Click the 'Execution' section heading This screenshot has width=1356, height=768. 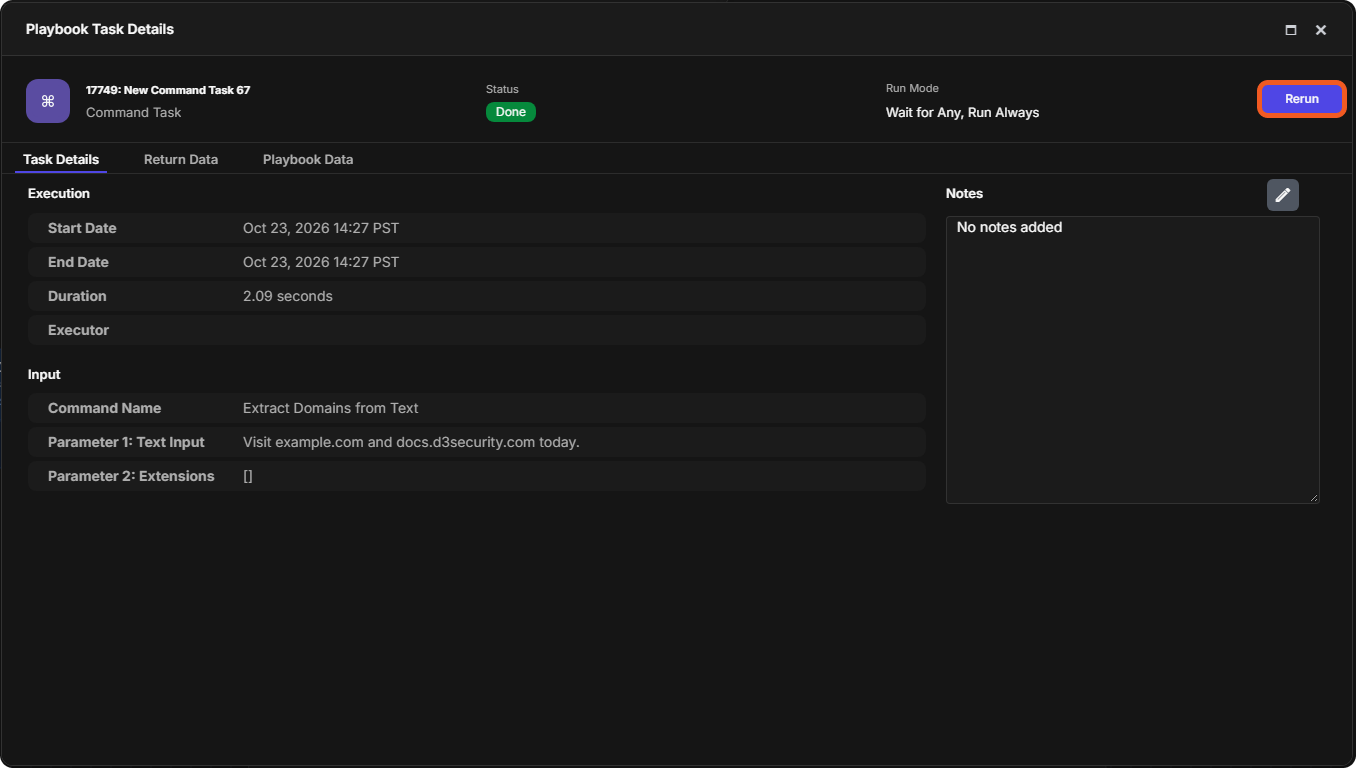click(x=59, y=193)
